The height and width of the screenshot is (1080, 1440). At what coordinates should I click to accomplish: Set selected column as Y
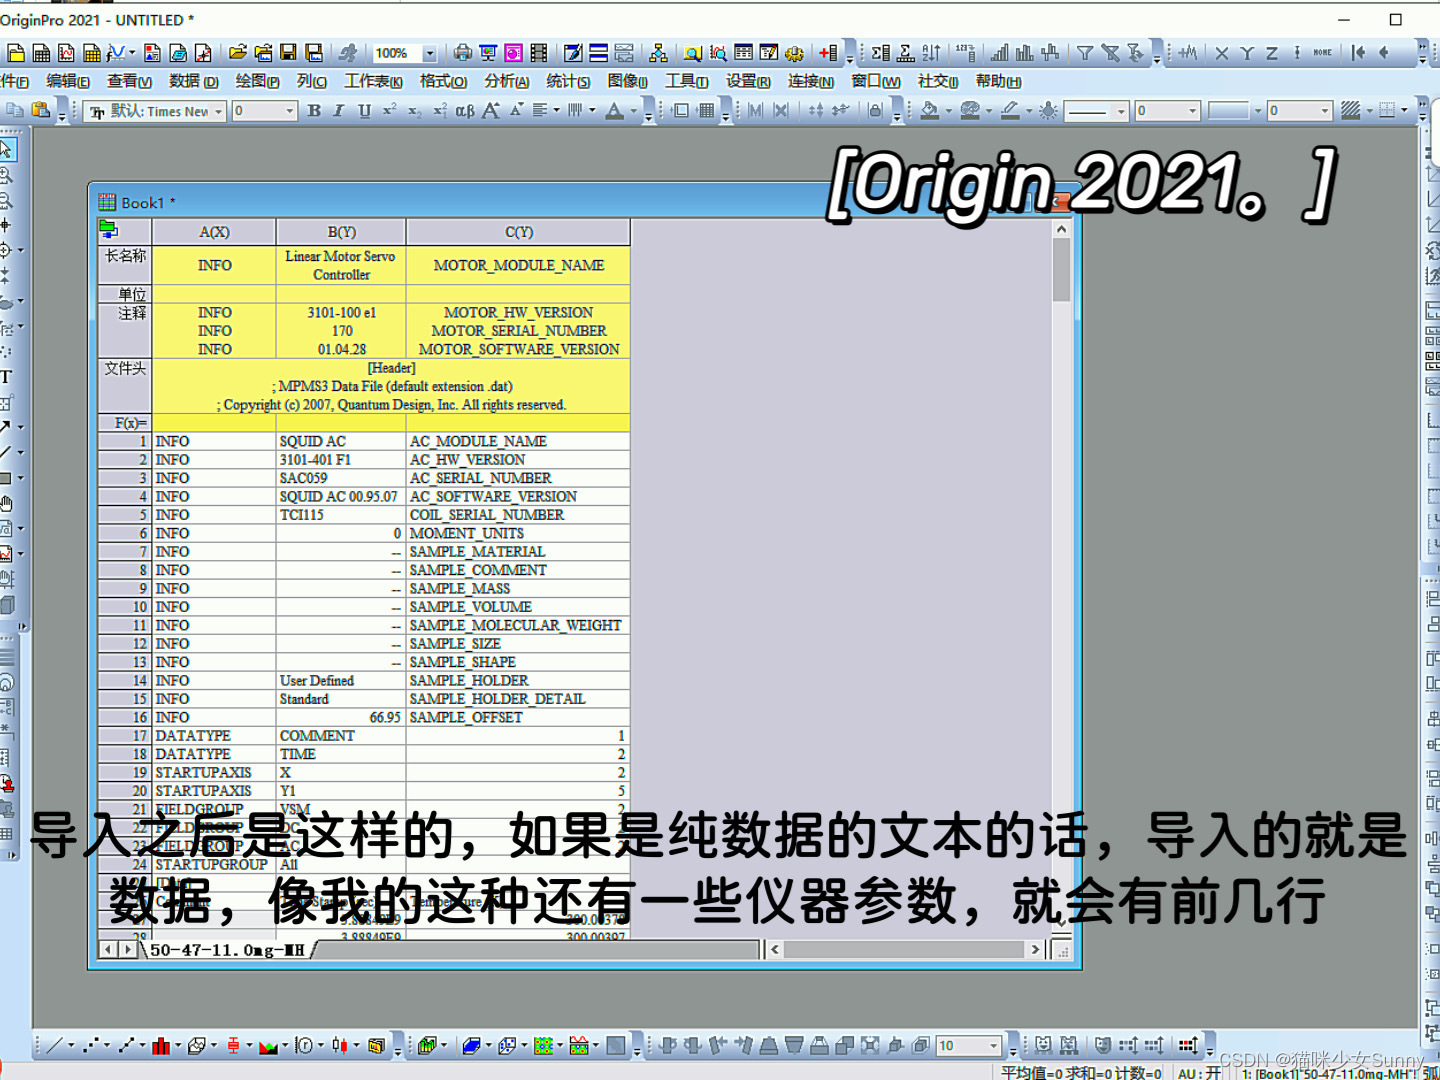click(1246, 54)
